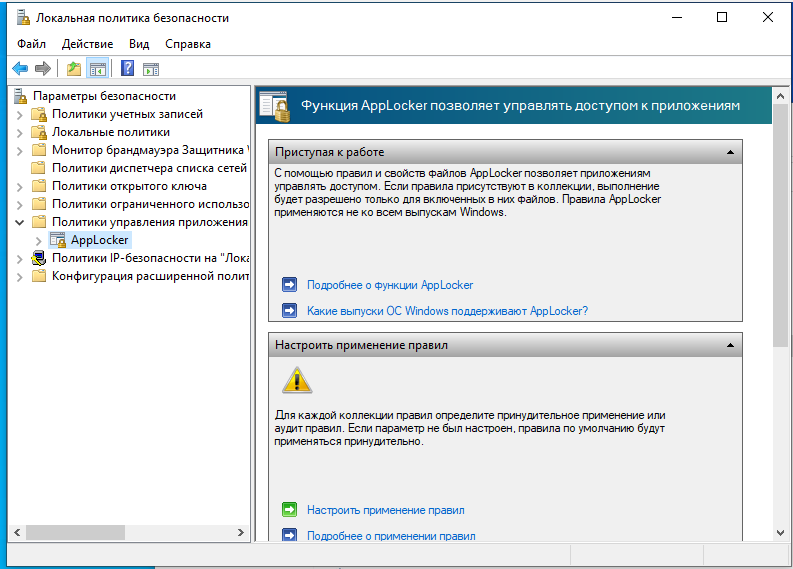
Task: Click blue arrow icon beside Какие выпуски ОС Windows
Action: tap(289, 310)
